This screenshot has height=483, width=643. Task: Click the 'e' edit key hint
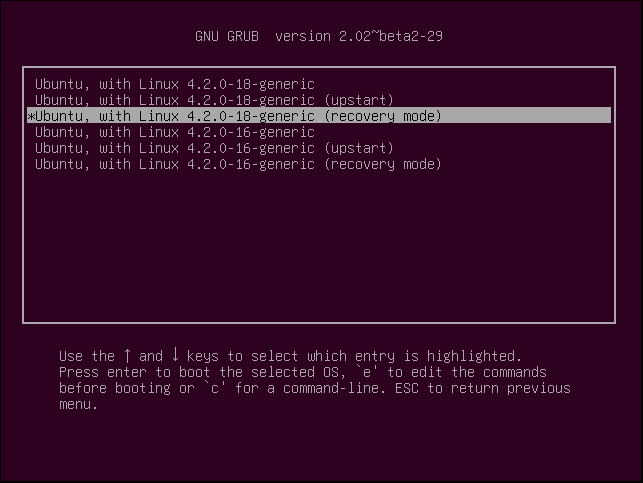tap(367, 372)
